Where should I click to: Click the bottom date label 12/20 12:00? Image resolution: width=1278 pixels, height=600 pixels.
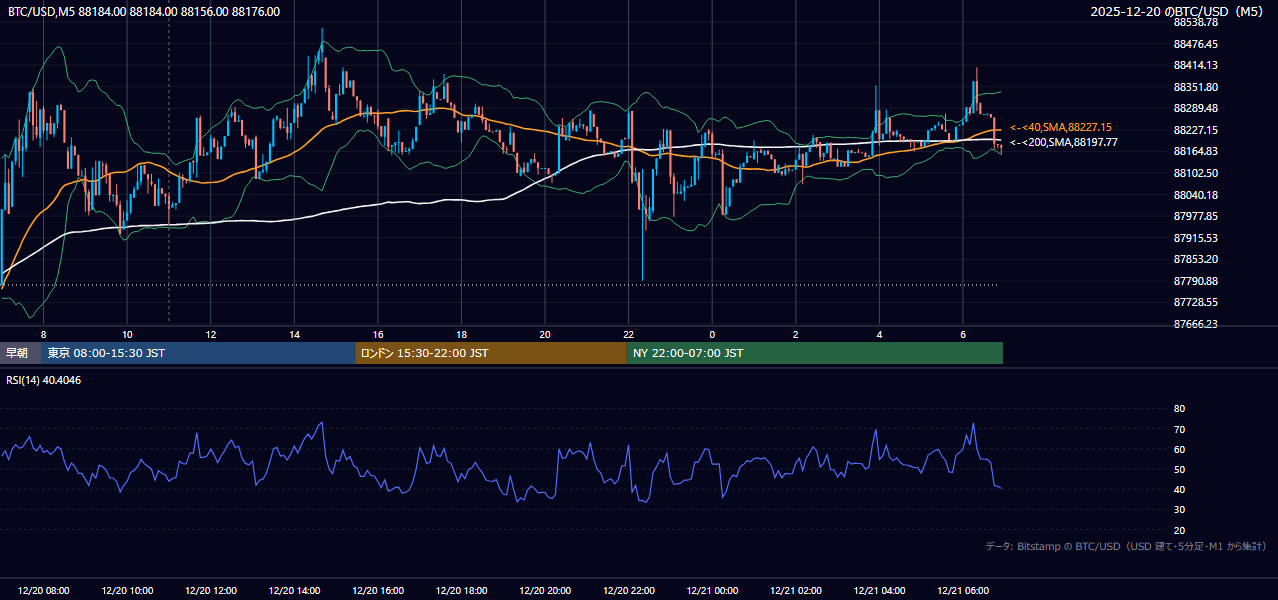pyautogui.click(x=211, y=591)
